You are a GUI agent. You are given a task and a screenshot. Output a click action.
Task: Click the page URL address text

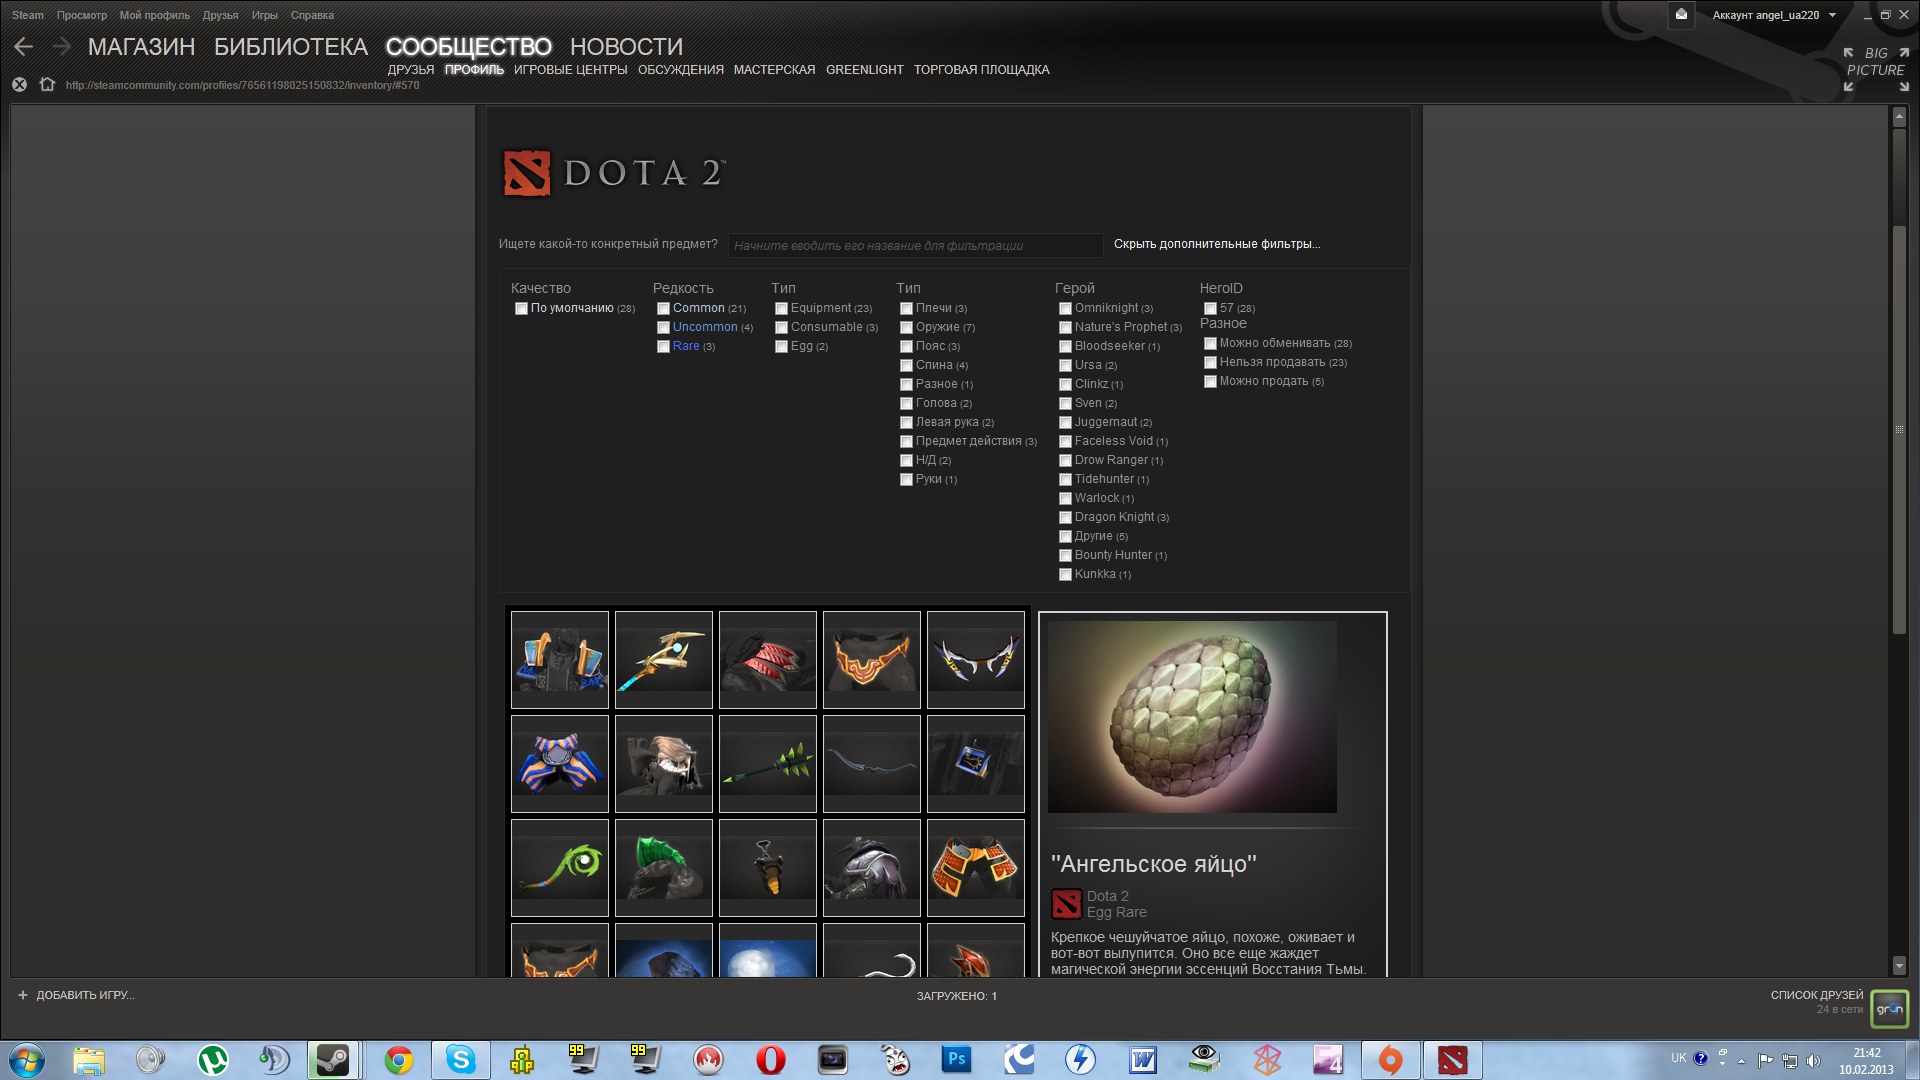point(242,85)
